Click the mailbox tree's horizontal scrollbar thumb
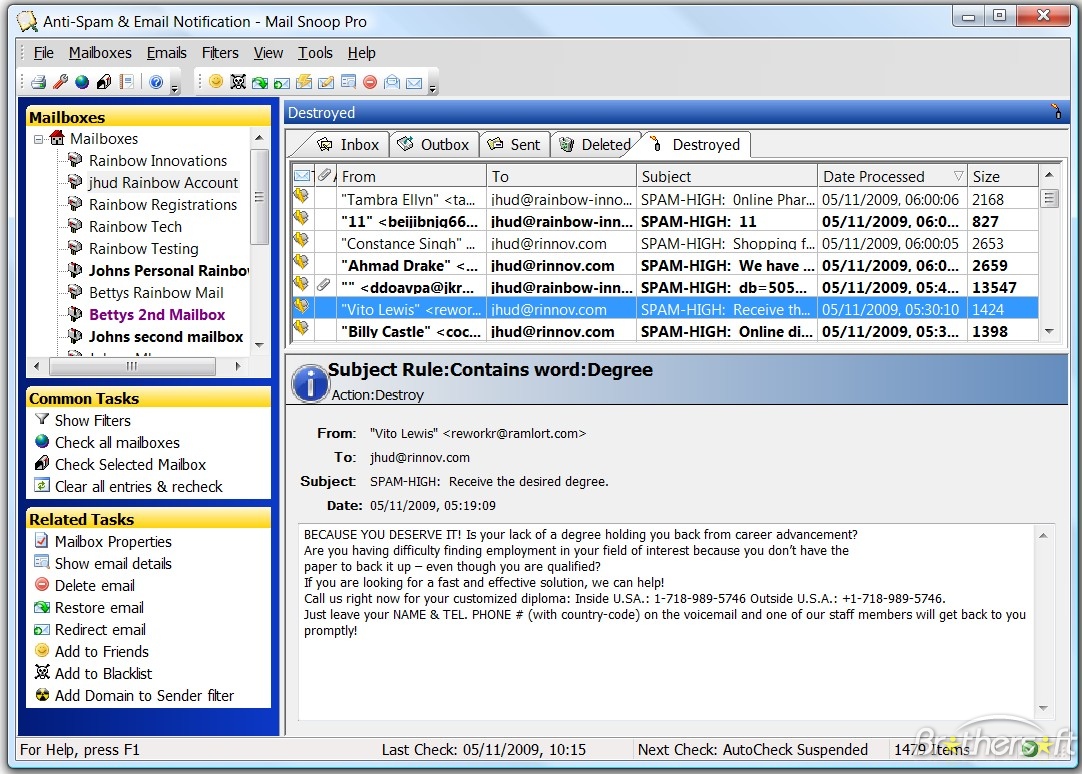The width and height of the screenshot is (1082, 774). click(x=132, y=366)
